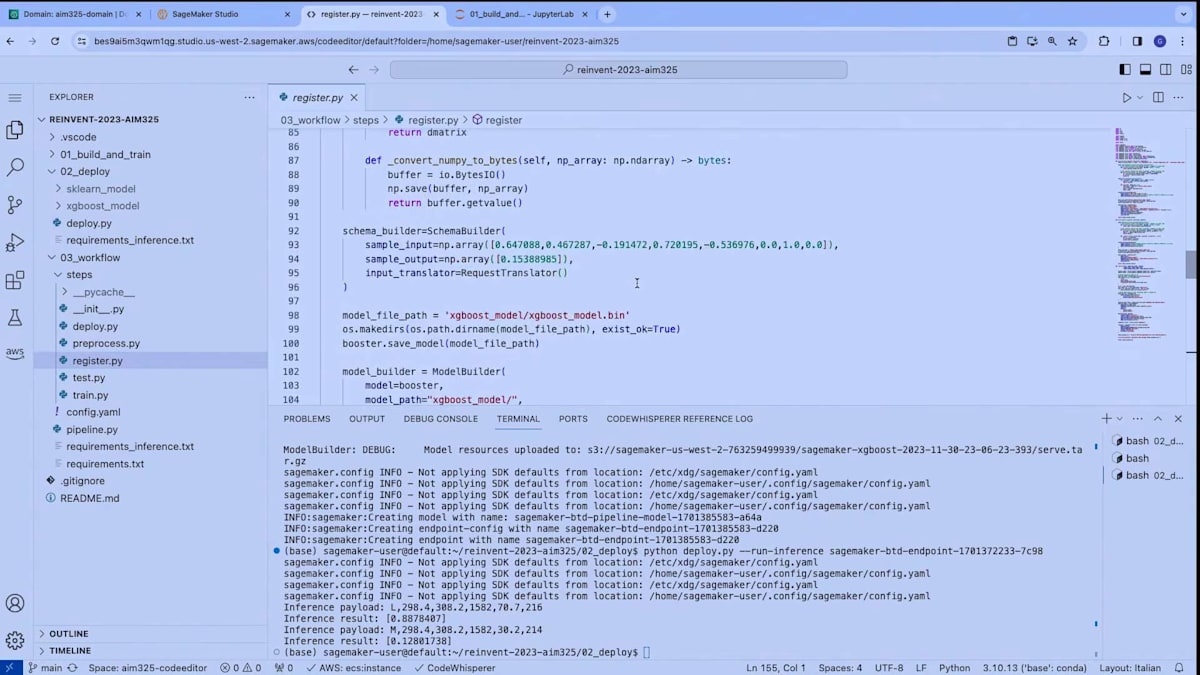
Task: Switch to the DEBUG CONSOLE tab
Action: (x=440, y=418)
